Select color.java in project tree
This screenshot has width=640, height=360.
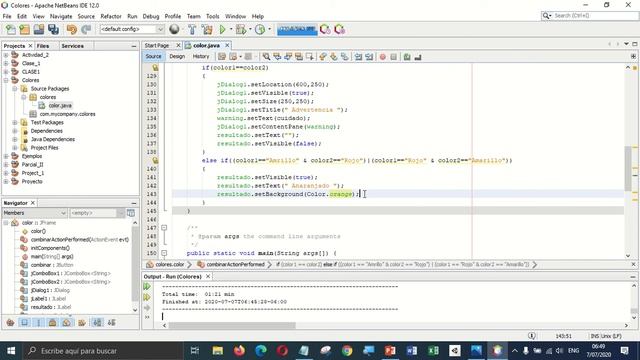coord(60,105)
